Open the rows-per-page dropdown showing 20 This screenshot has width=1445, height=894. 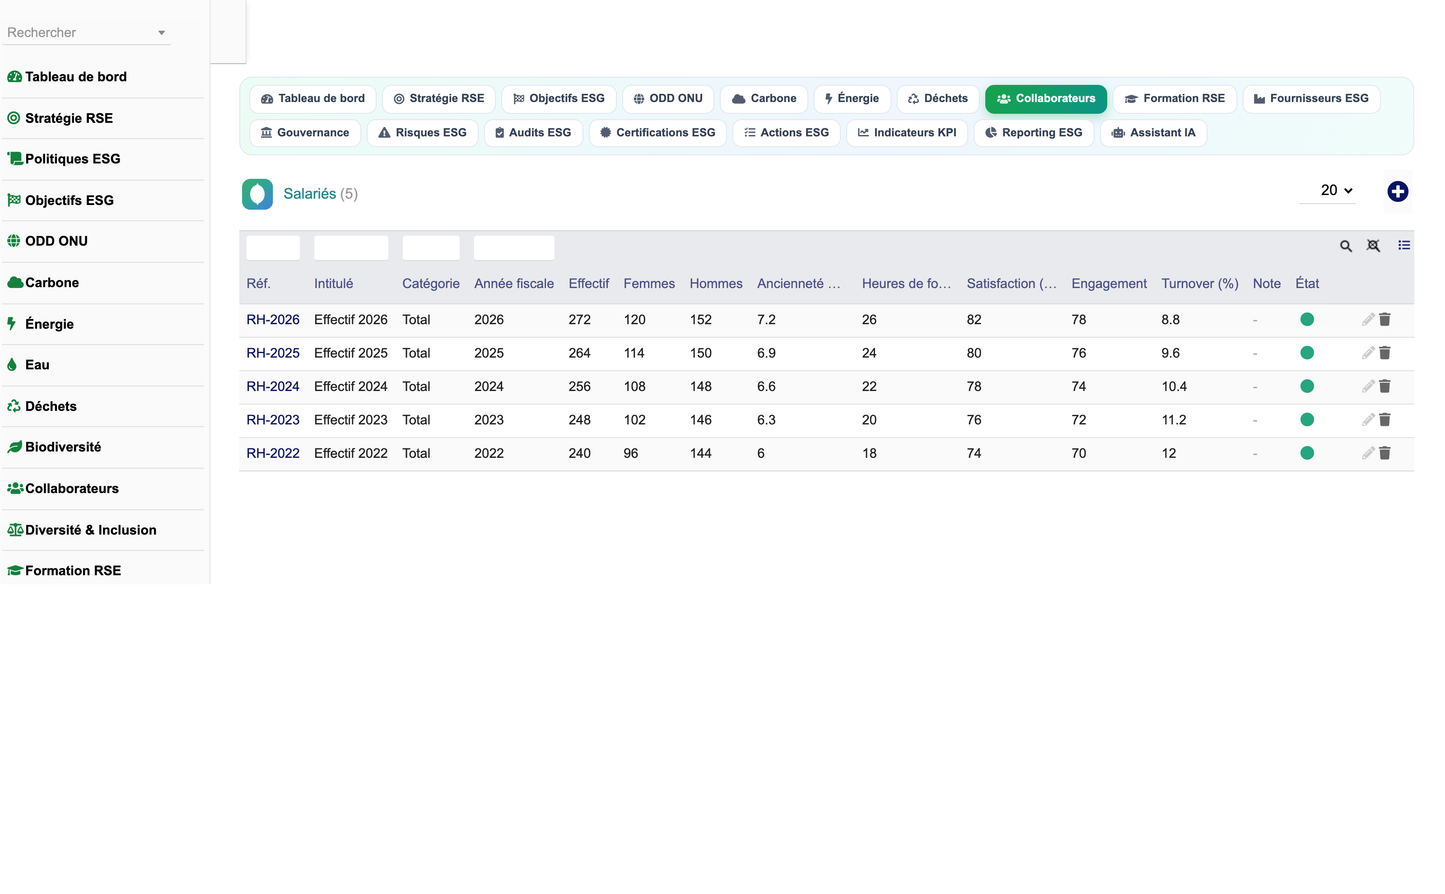coord(1327,190)
